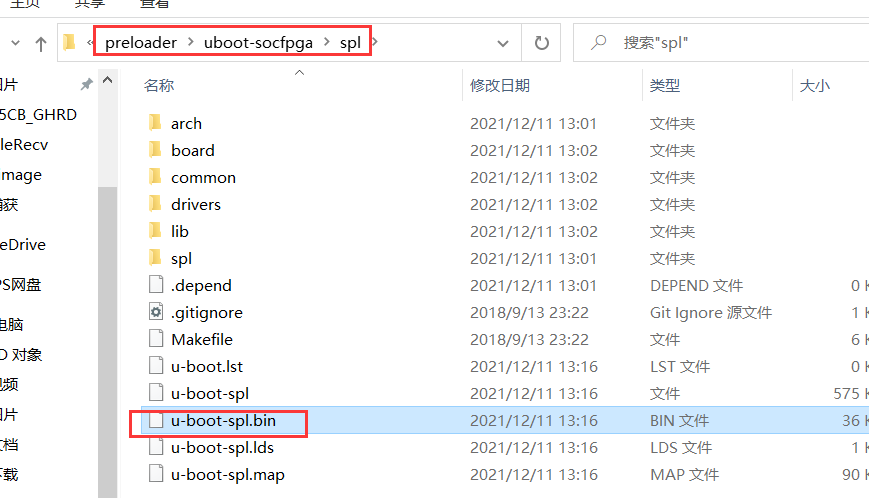Click the search spl input box
The image size is (869, 498).
(x=720, y=43)
